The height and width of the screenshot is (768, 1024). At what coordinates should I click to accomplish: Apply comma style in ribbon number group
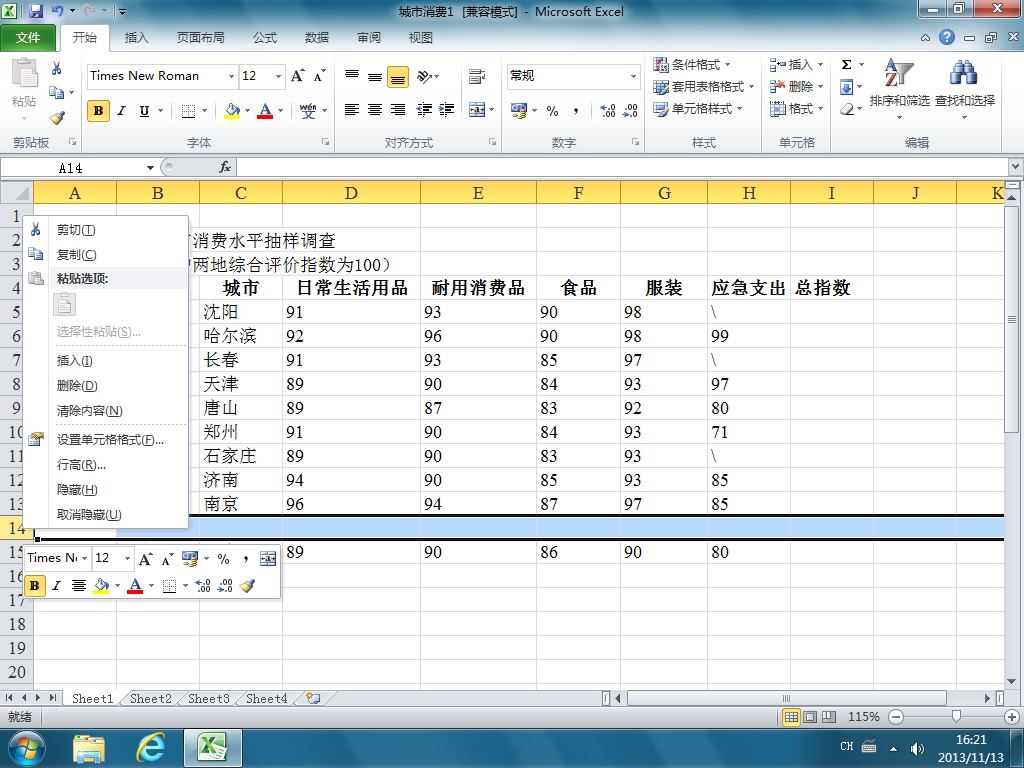pos(575,110)
